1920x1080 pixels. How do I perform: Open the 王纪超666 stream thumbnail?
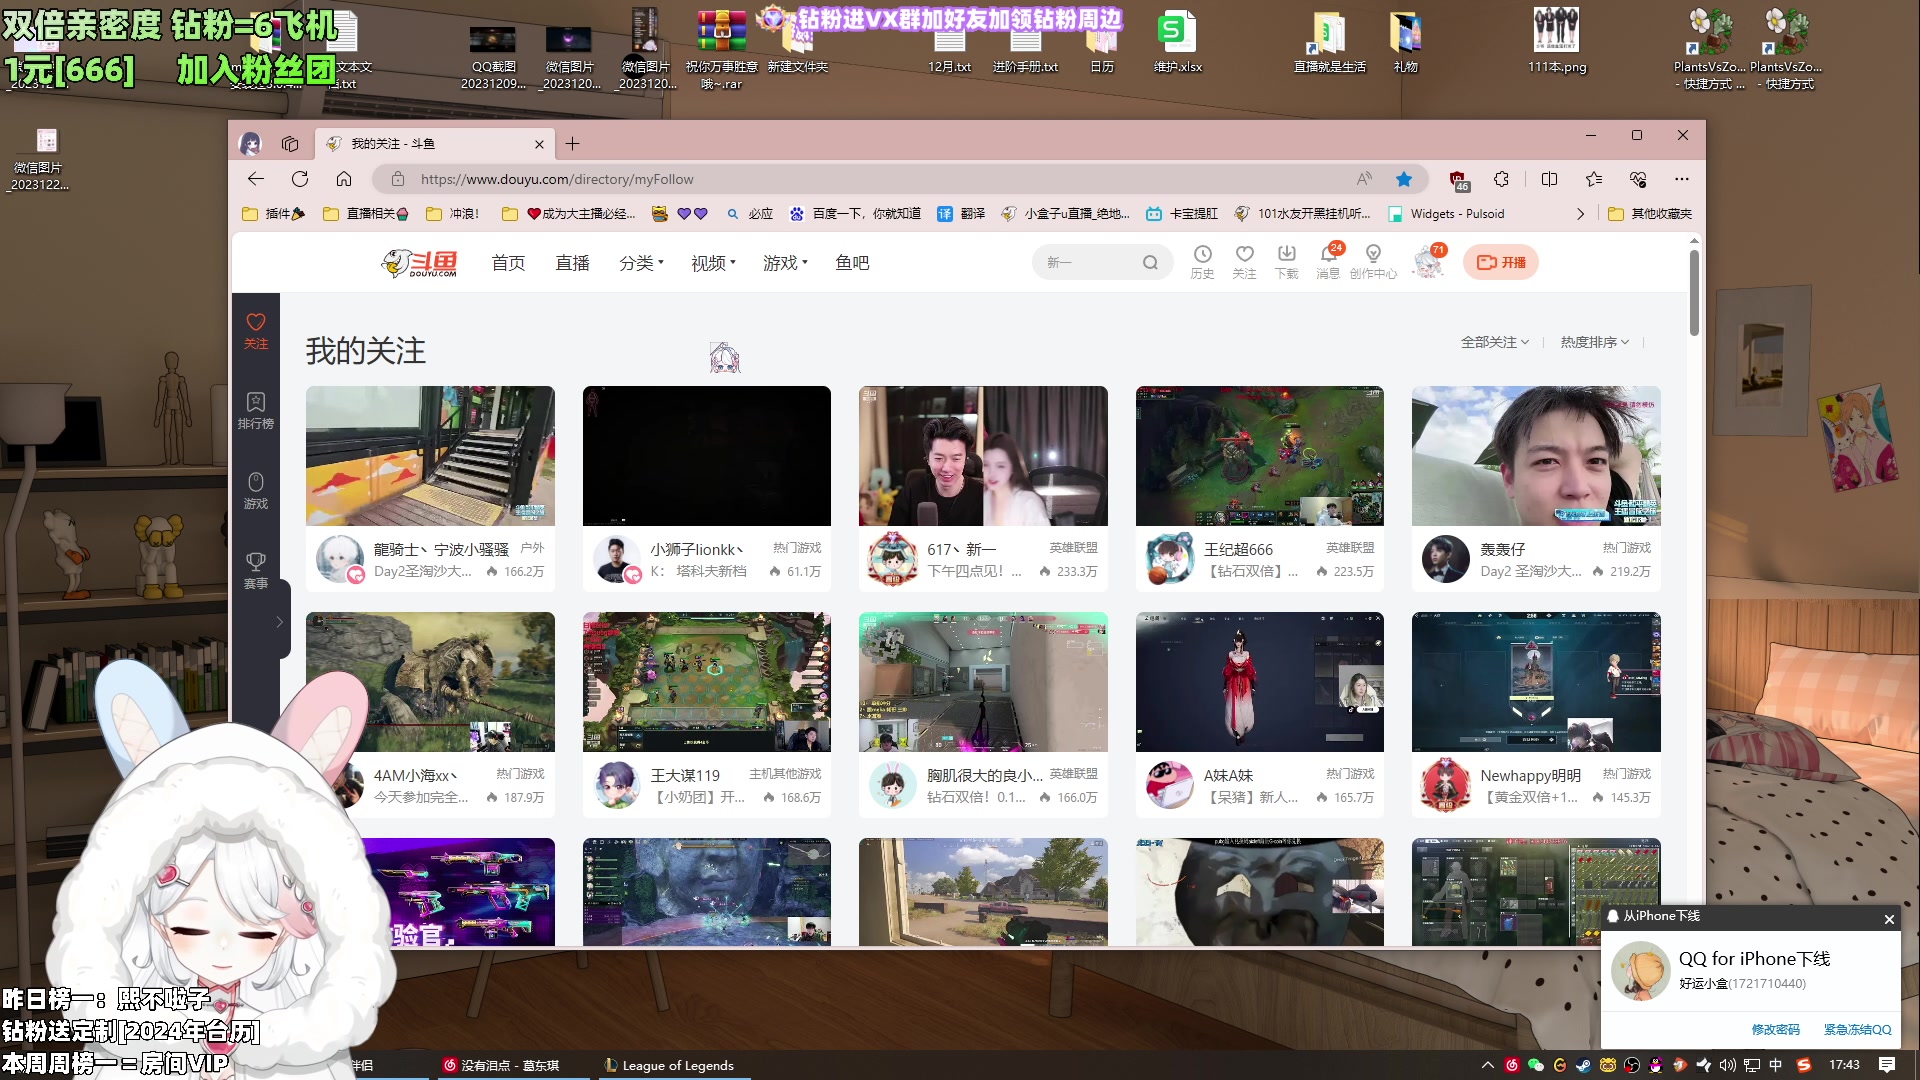[1259, 456]
